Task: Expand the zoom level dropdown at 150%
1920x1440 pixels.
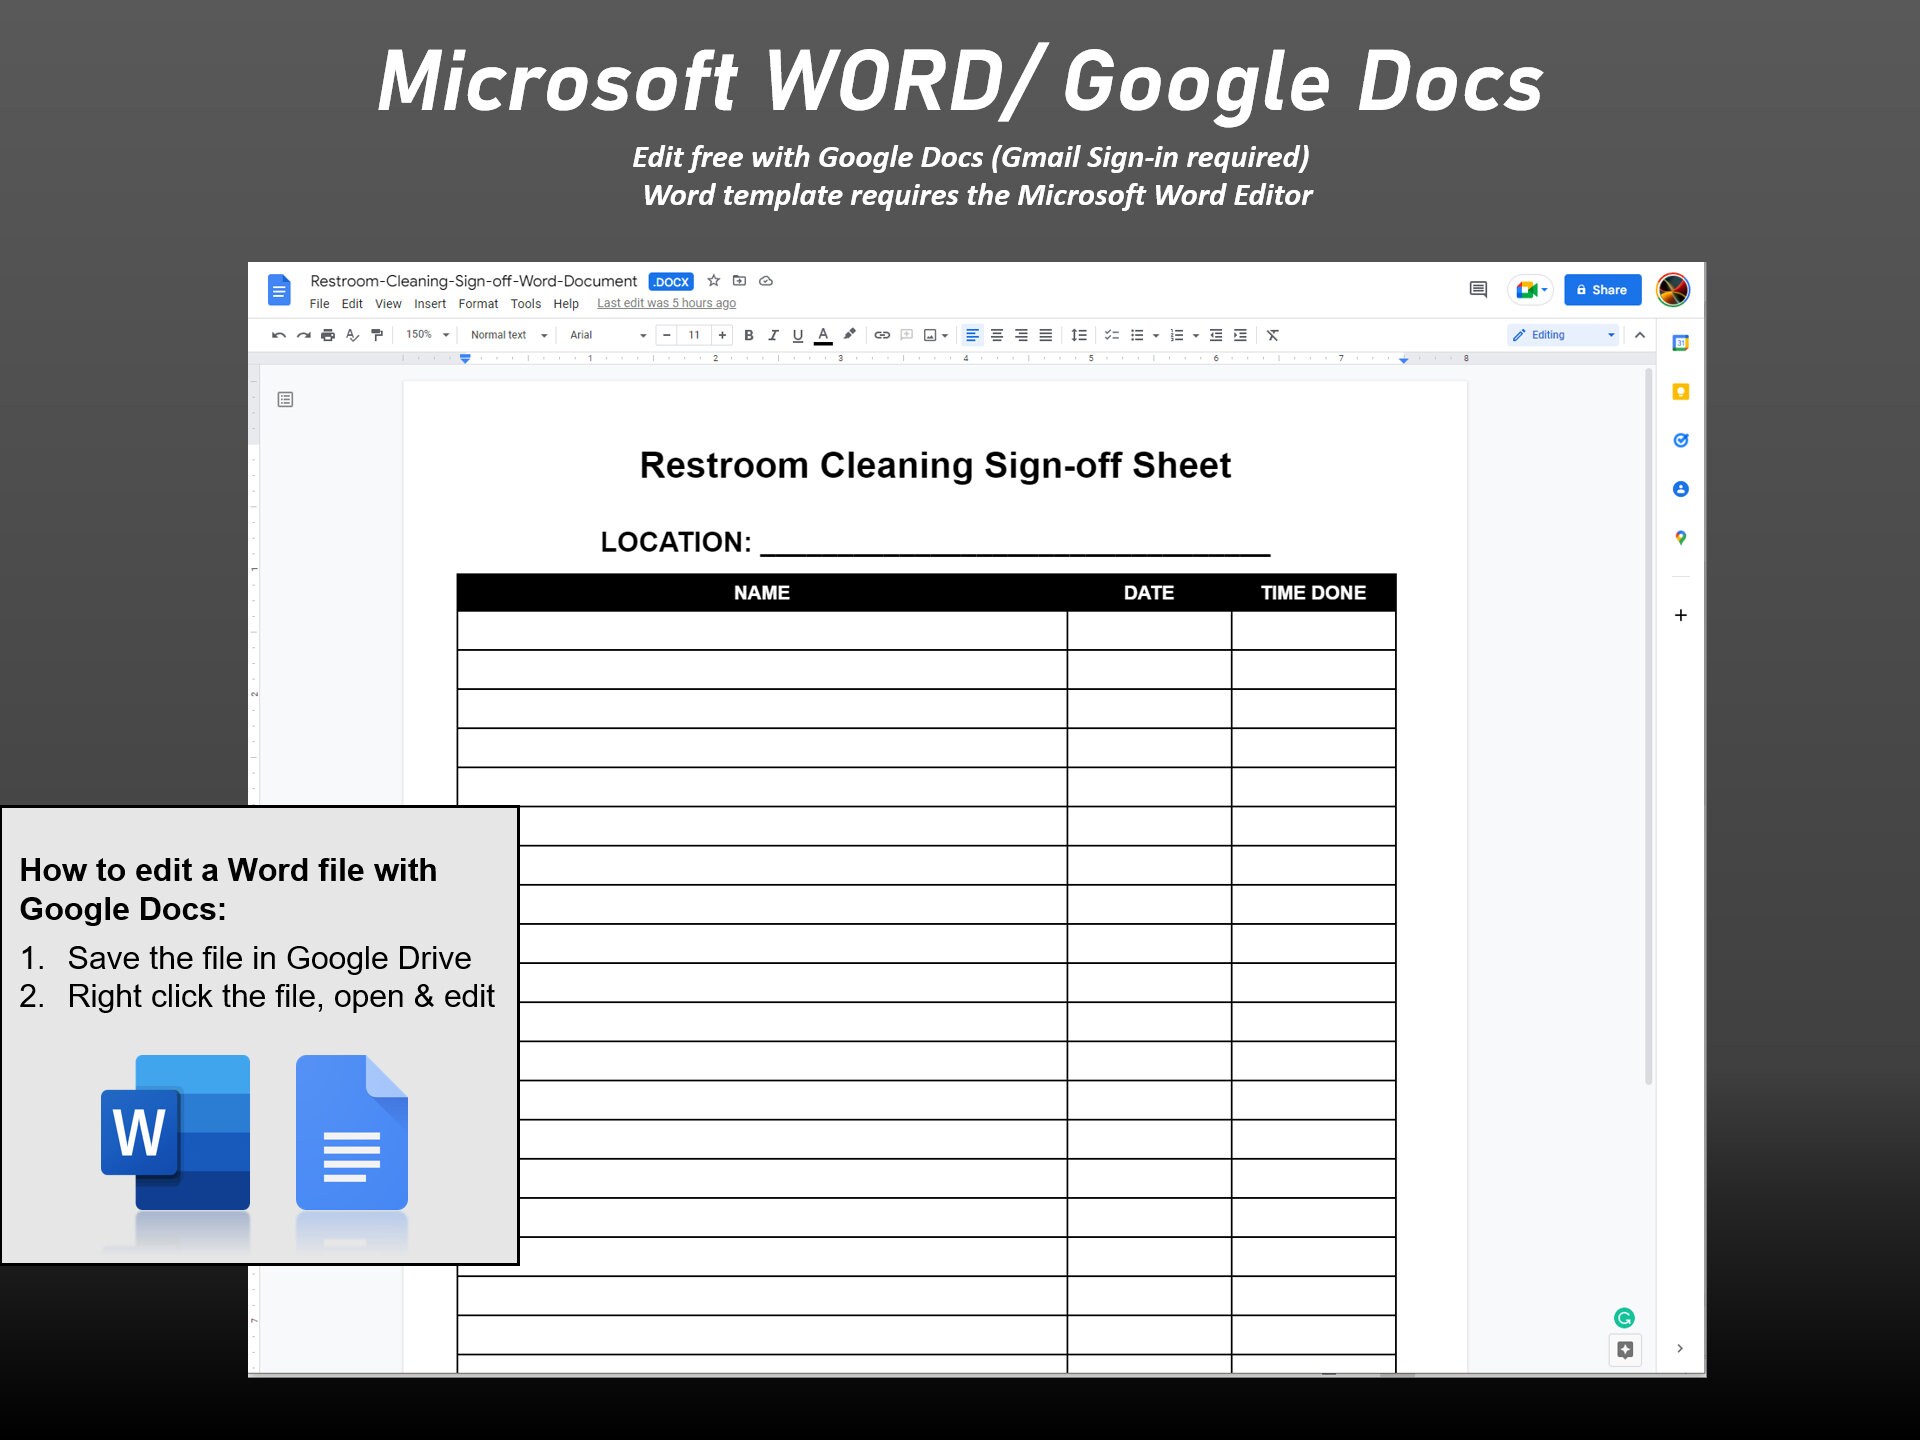Action: point(427,335)
